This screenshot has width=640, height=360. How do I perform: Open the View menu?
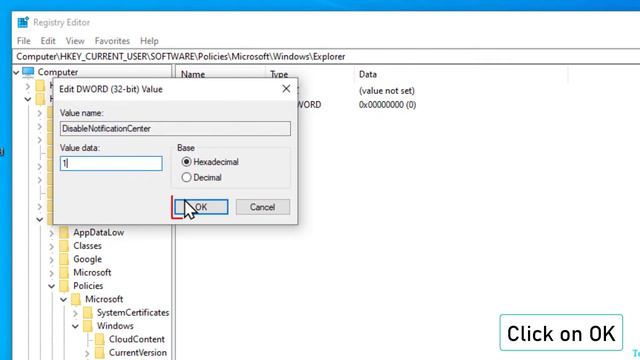coord(75,41)
